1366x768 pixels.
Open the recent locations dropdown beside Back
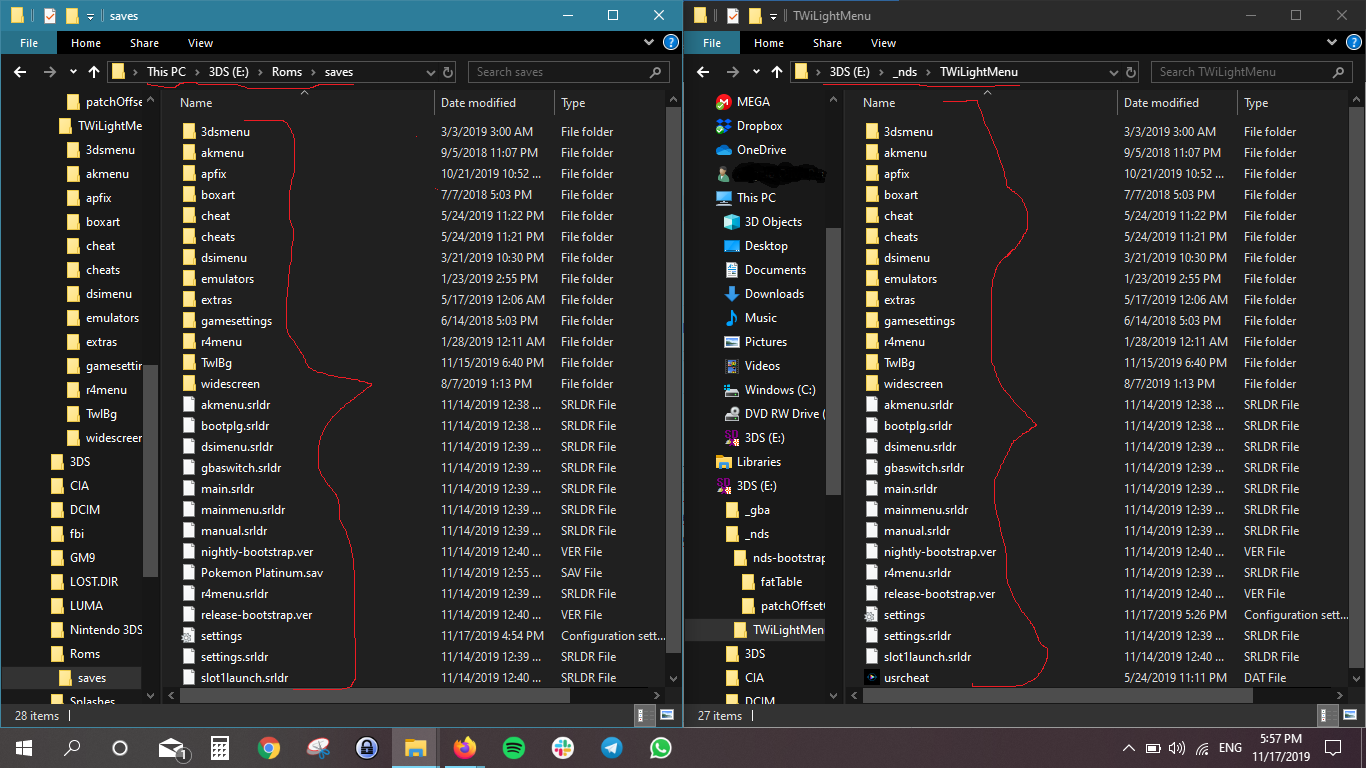point(70,71)
